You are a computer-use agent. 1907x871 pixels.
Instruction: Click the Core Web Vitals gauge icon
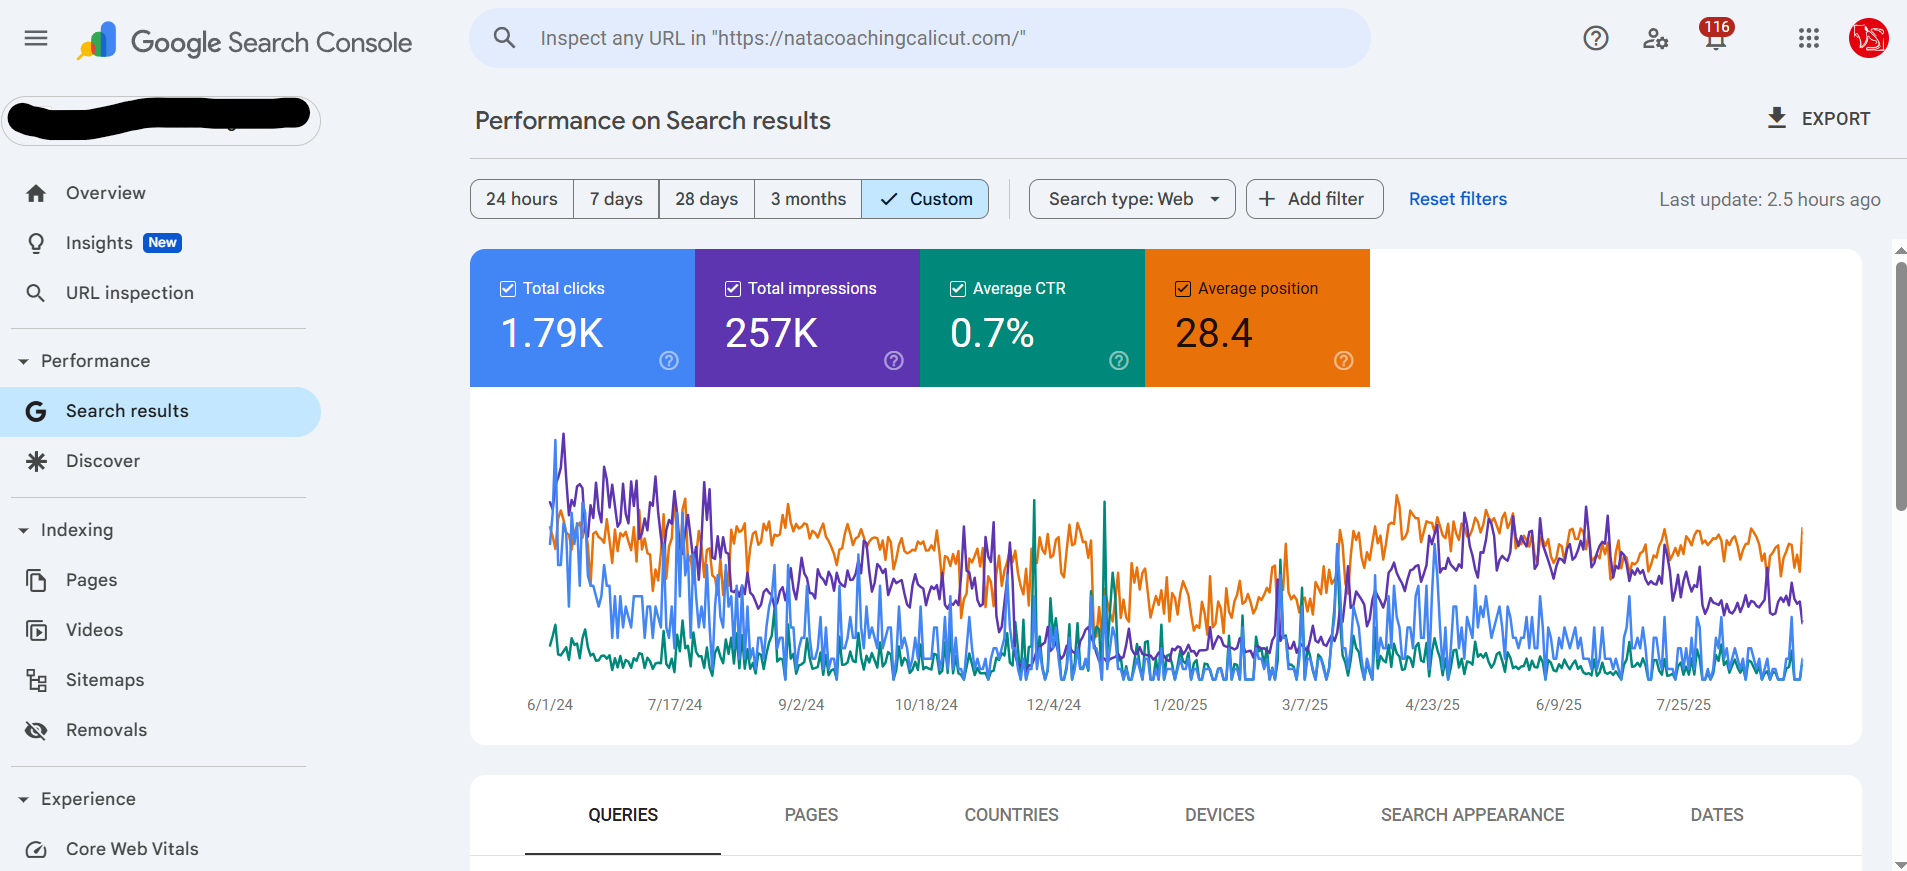[36, 849]
